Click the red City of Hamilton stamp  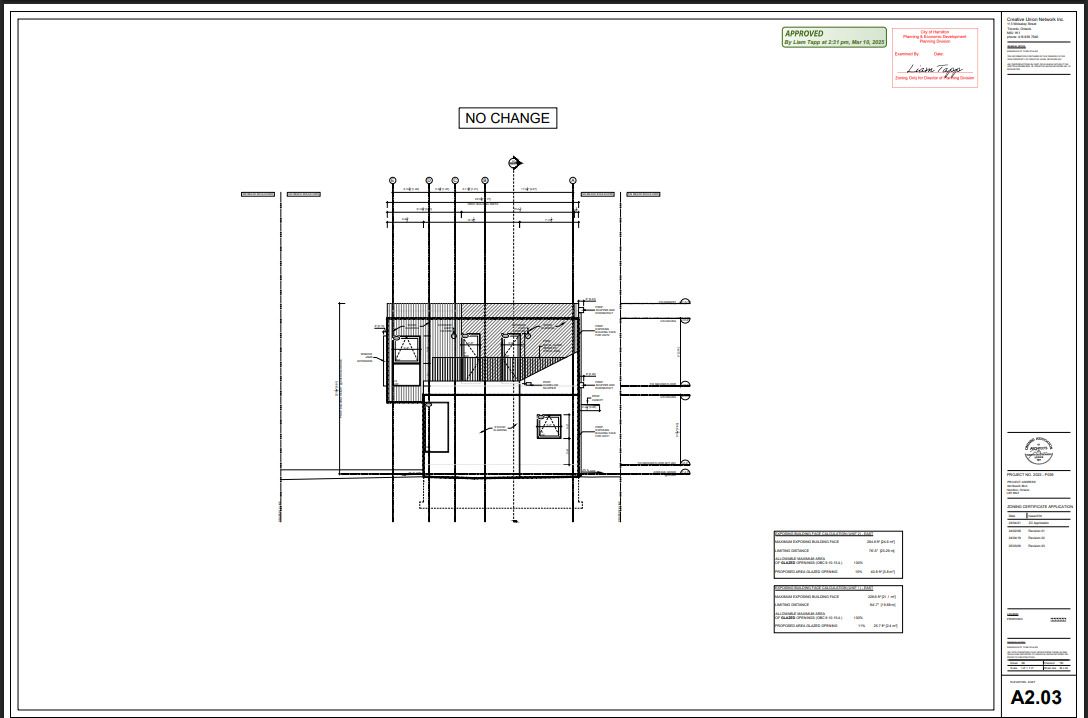(934, 57)
